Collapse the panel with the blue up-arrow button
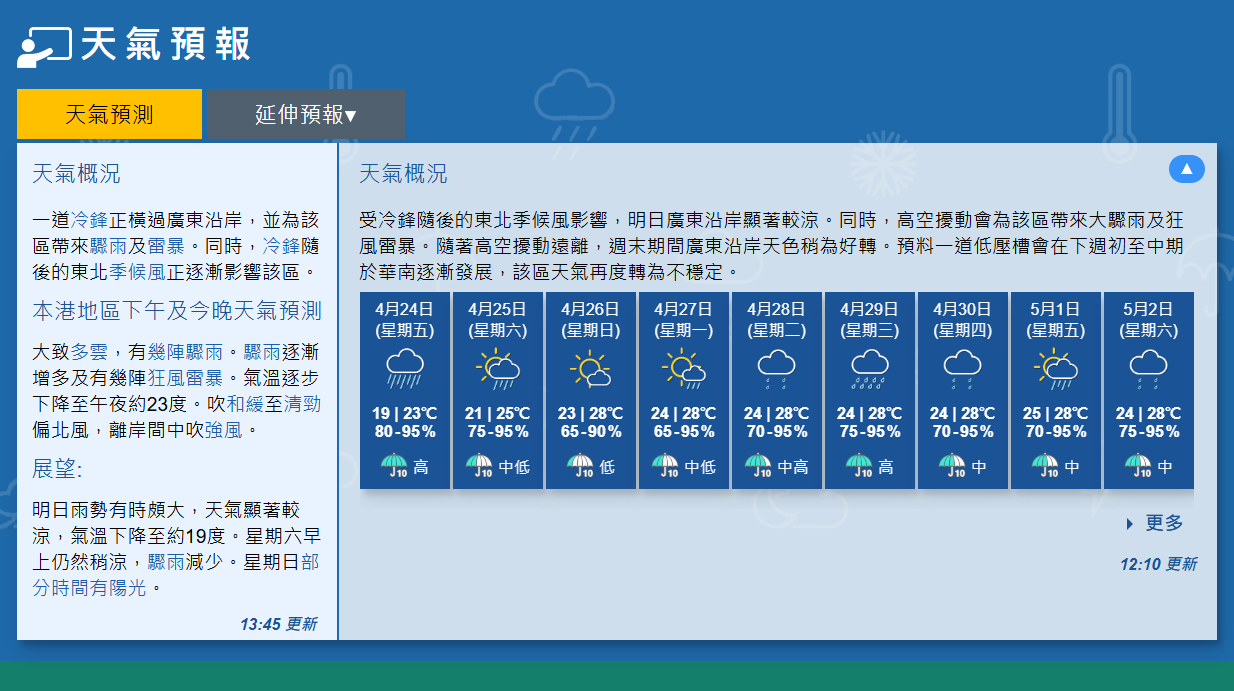This screenshot has height=691, width=1234. click(1186, 169)
